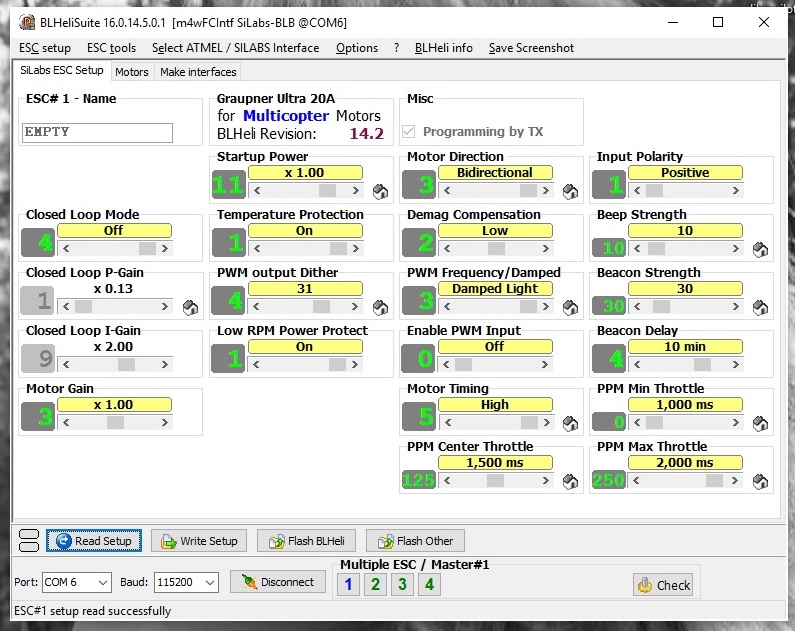Click PPM Max Throttle default house icon
The image size is (795, 631).
pyautogui.click(x=760, y=481)
